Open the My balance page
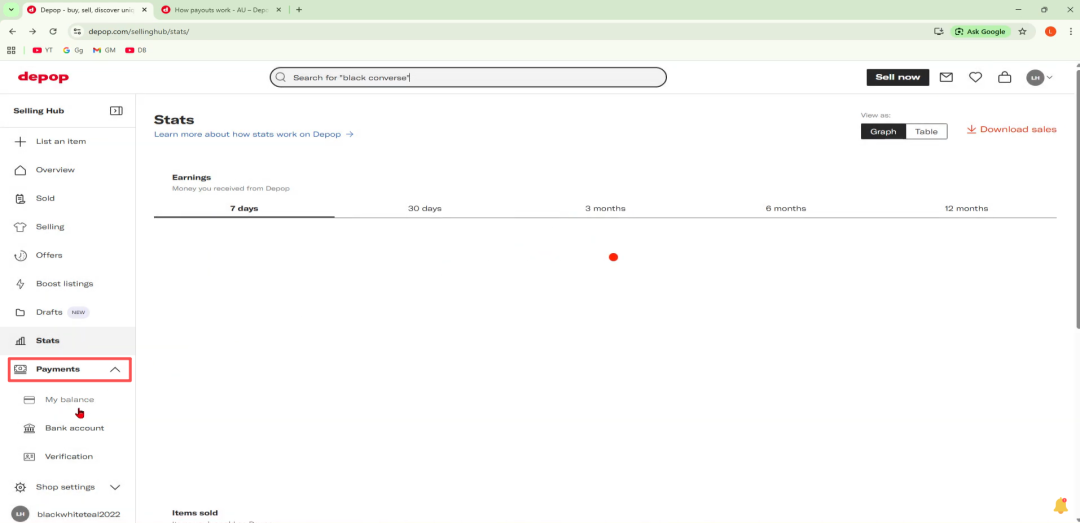This screenshot has height=523, width=1080. [70, 400]
